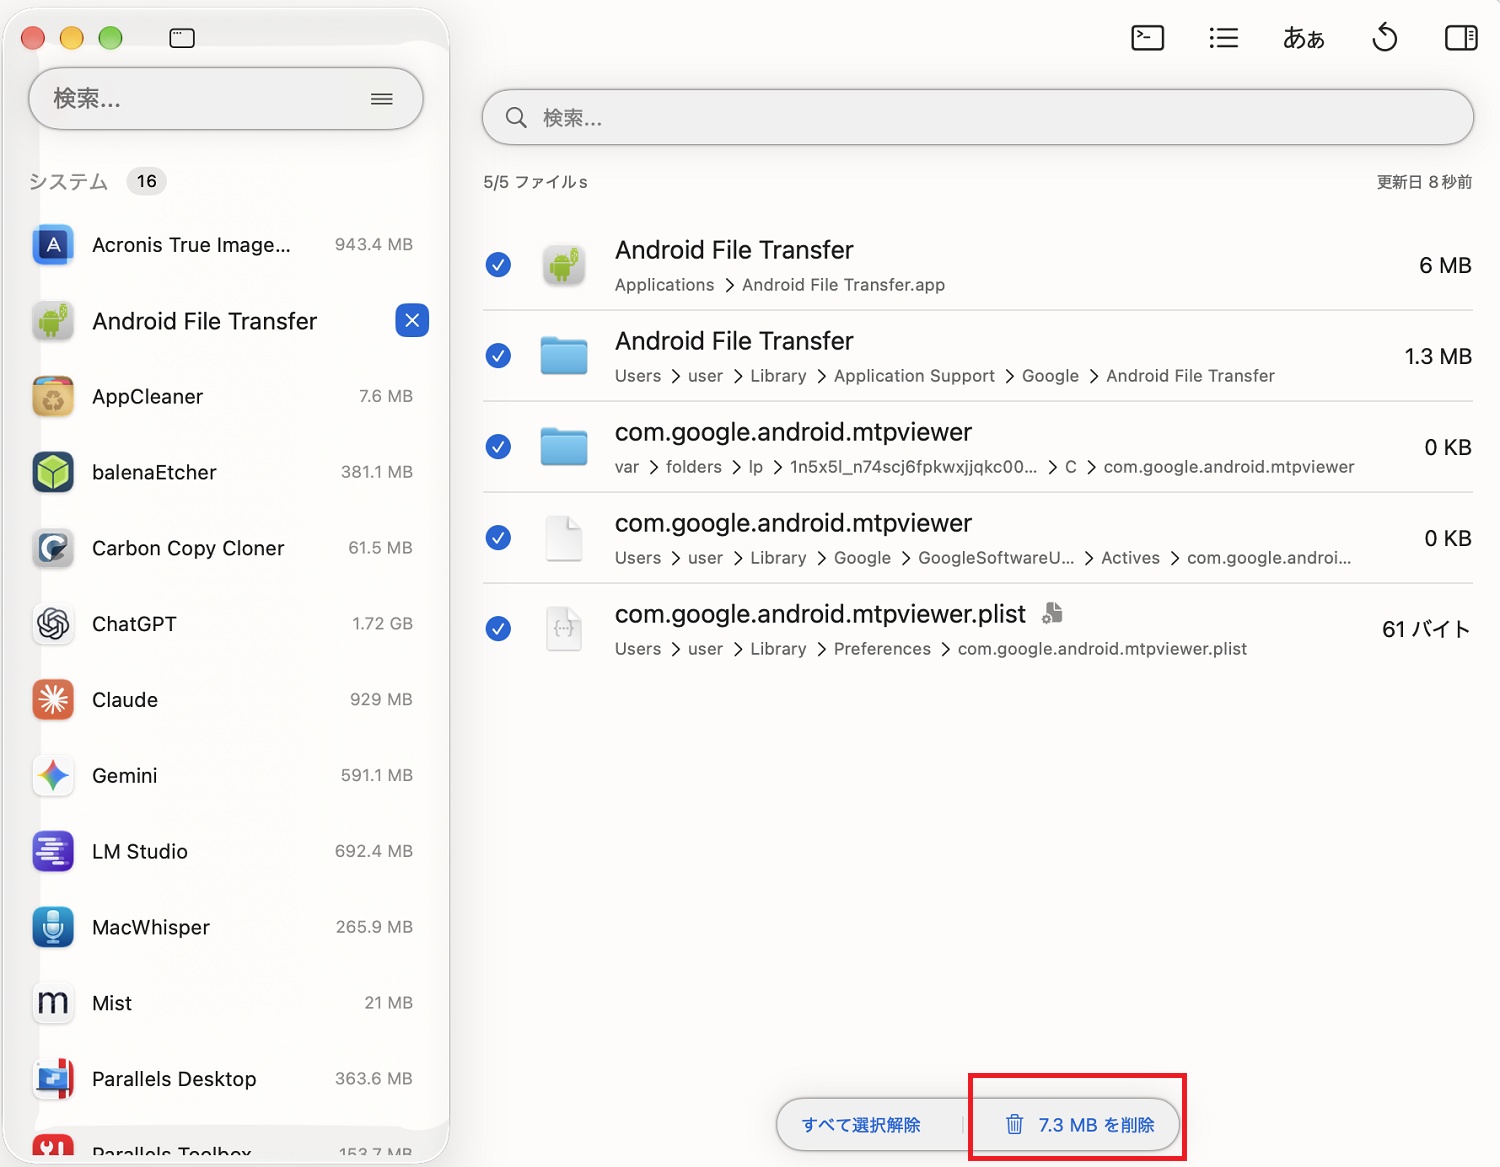Click the Application Support path segment
The image size is (1500, 1167).
pos(914,376)
